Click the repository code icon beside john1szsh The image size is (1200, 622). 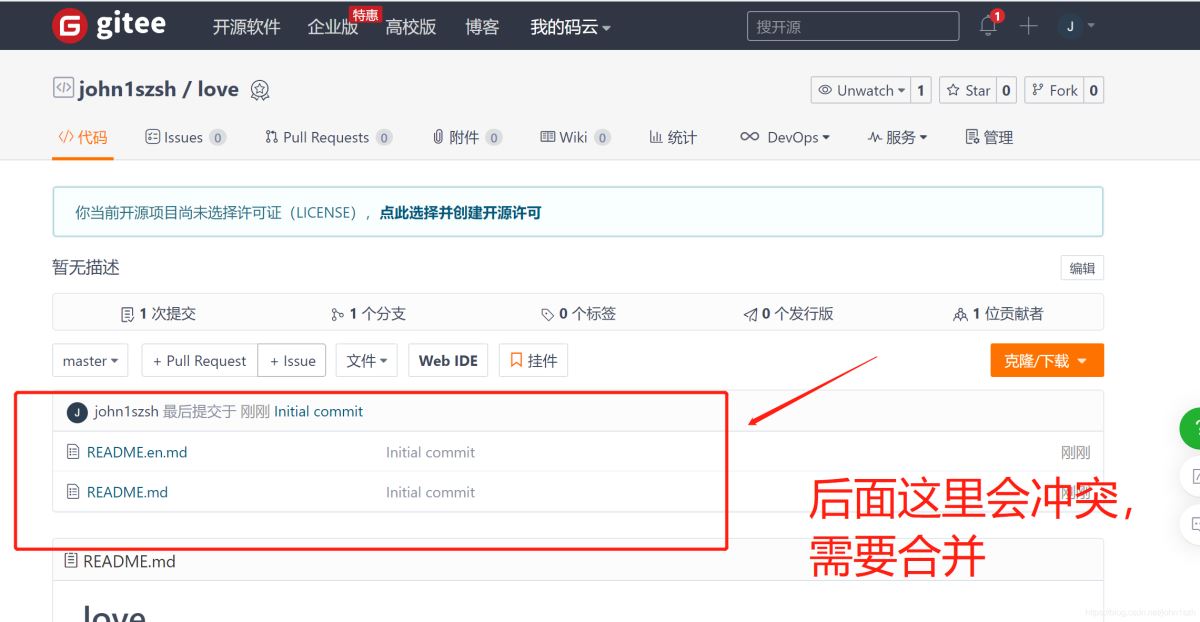(63, 88)
